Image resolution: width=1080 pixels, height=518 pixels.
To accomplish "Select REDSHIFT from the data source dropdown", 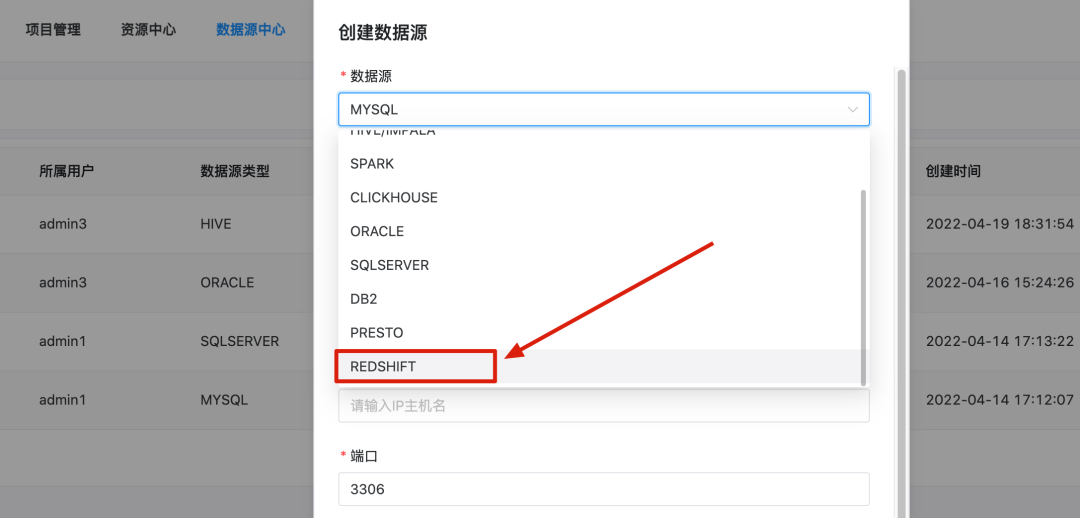I will click(383, 366).
